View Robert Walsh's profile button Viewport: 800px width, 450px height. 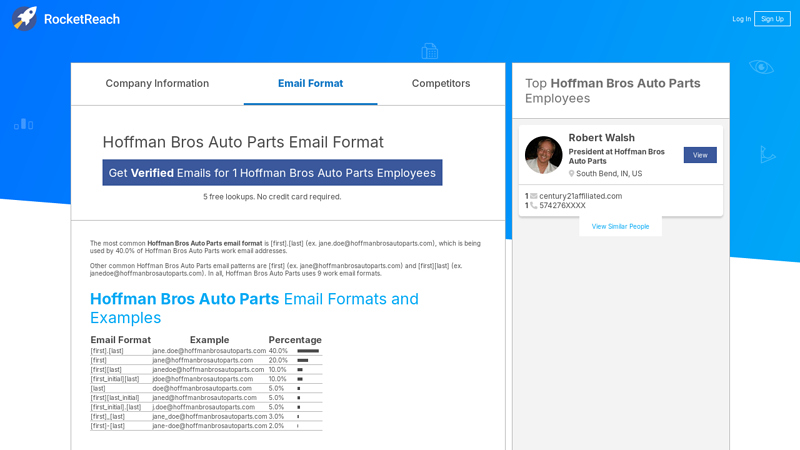[700, 155]
